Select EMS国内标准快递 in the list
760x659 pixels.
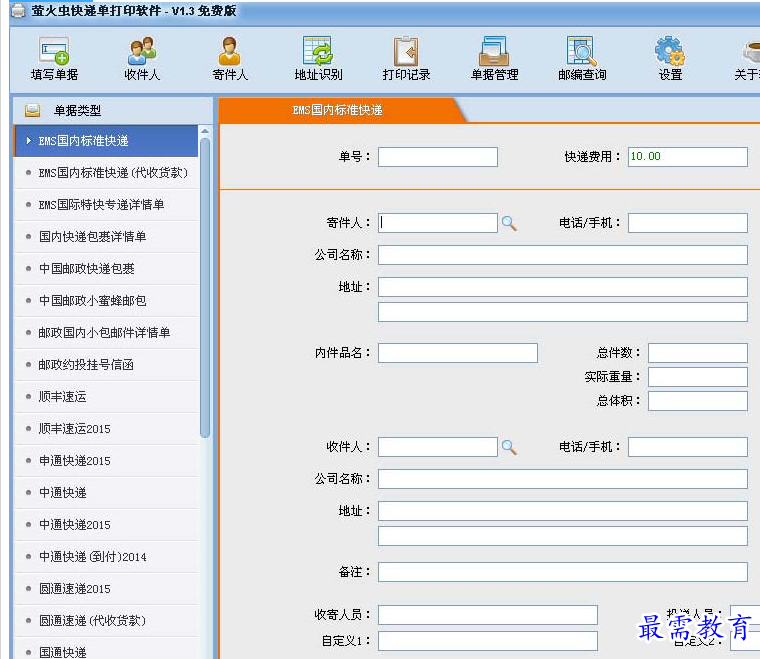pyautogui.click(x=106, y=141)
